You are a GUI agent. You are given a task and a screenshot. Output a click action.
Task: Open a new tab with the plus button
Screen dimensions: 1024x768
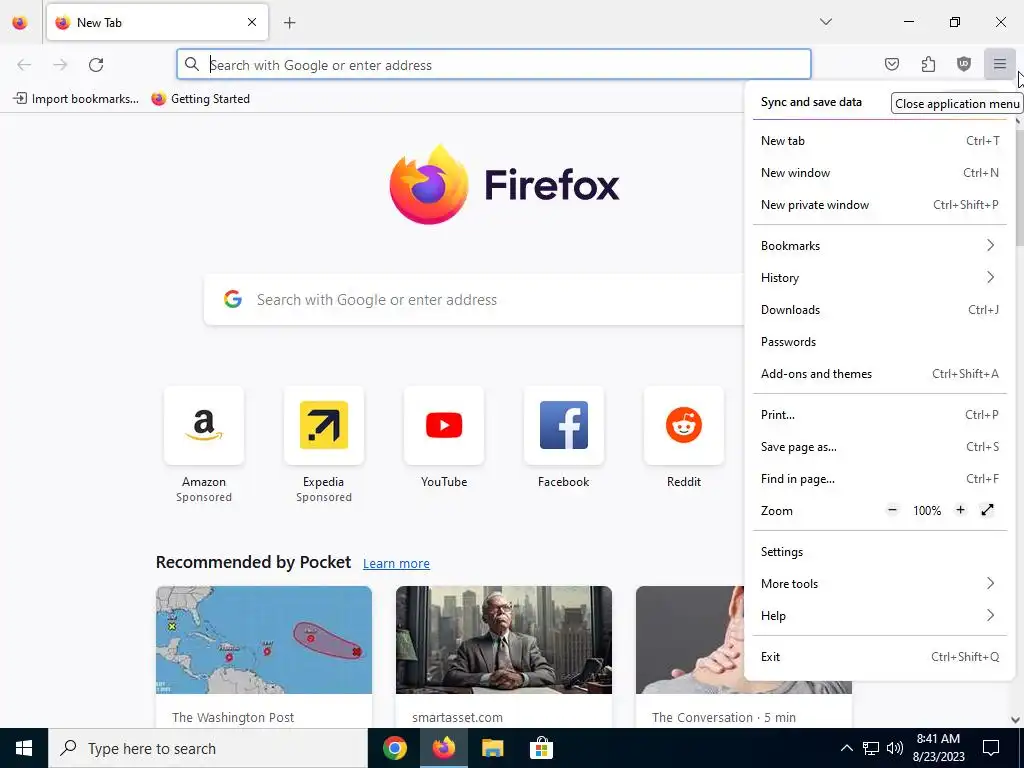click(290, 23)
